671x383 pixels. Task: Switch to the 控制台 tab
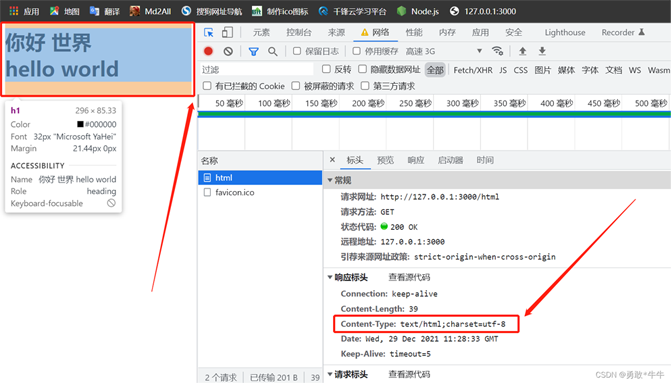click(x=299, y=33)
